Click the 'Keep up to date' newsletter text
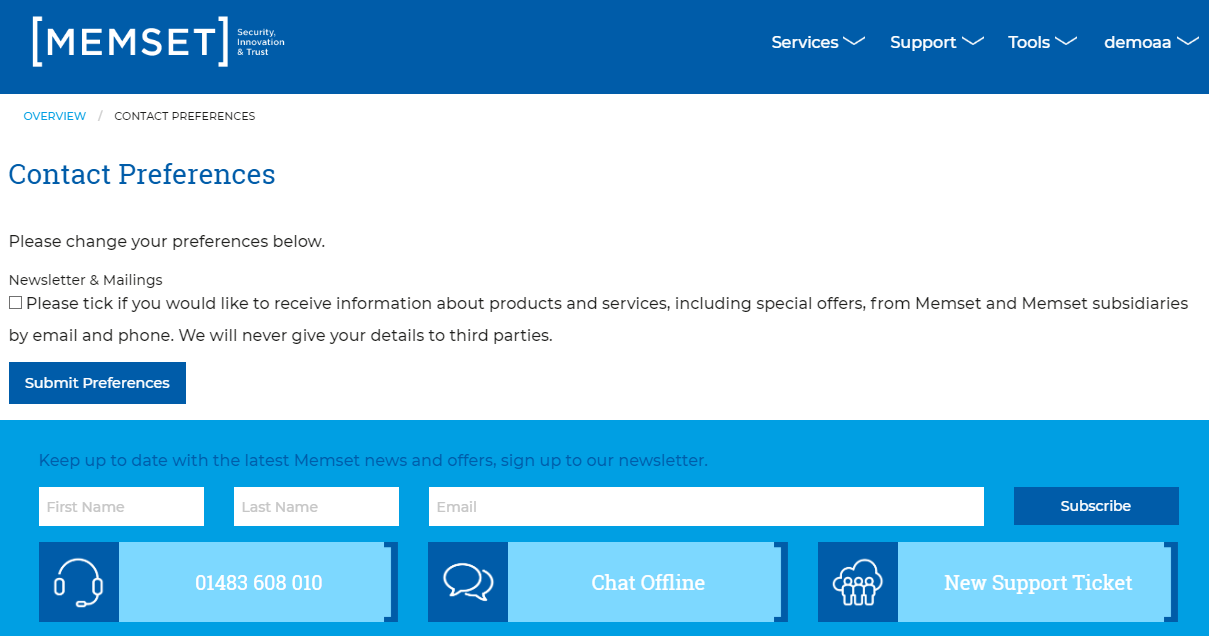 click(x=373, y=460)
